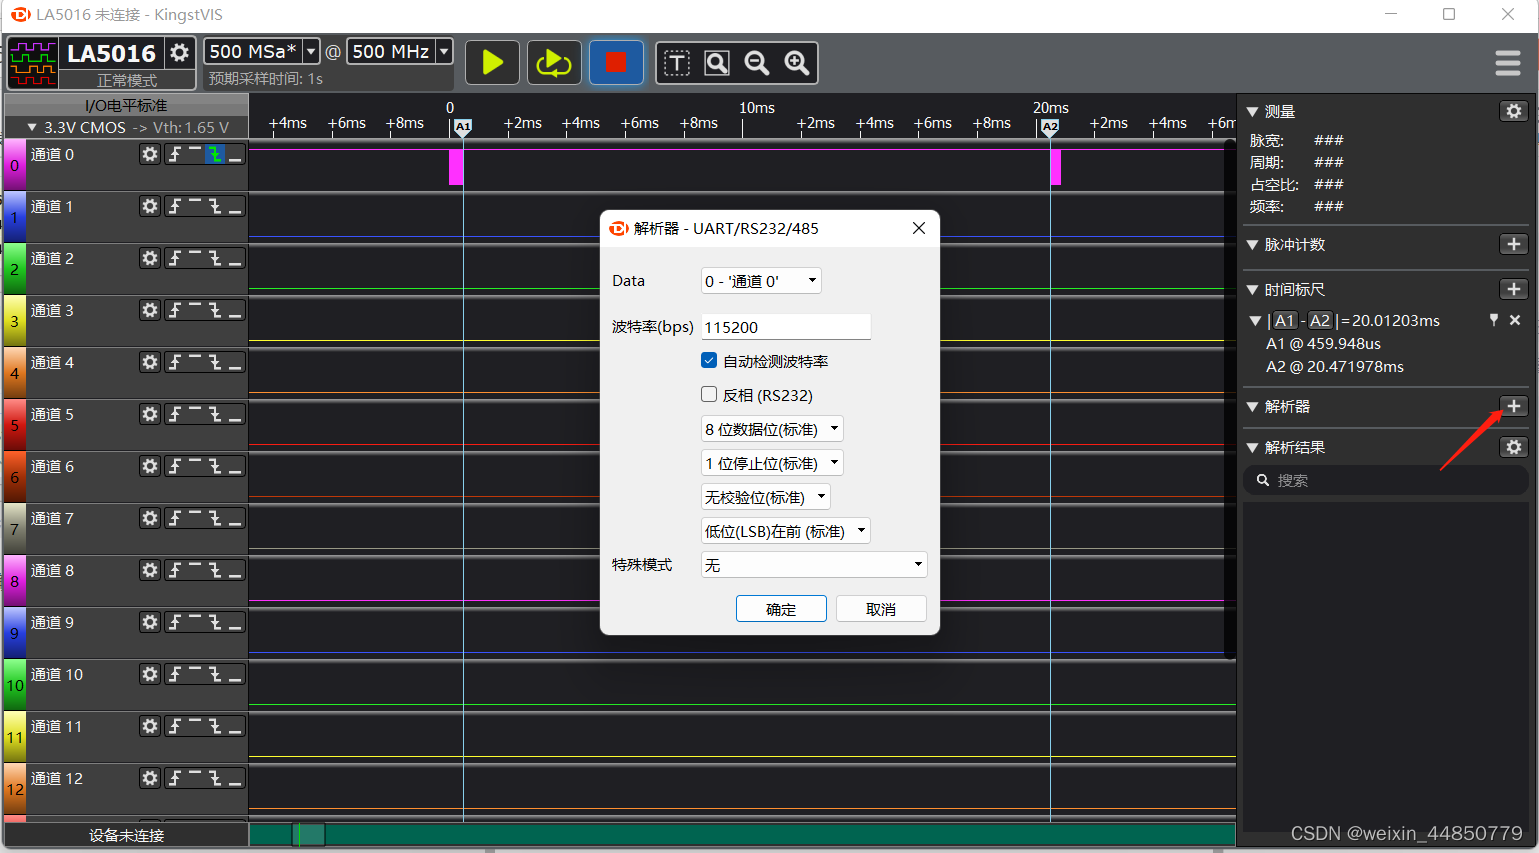Confirm the analyzer with 确定

tap(781, 609)
